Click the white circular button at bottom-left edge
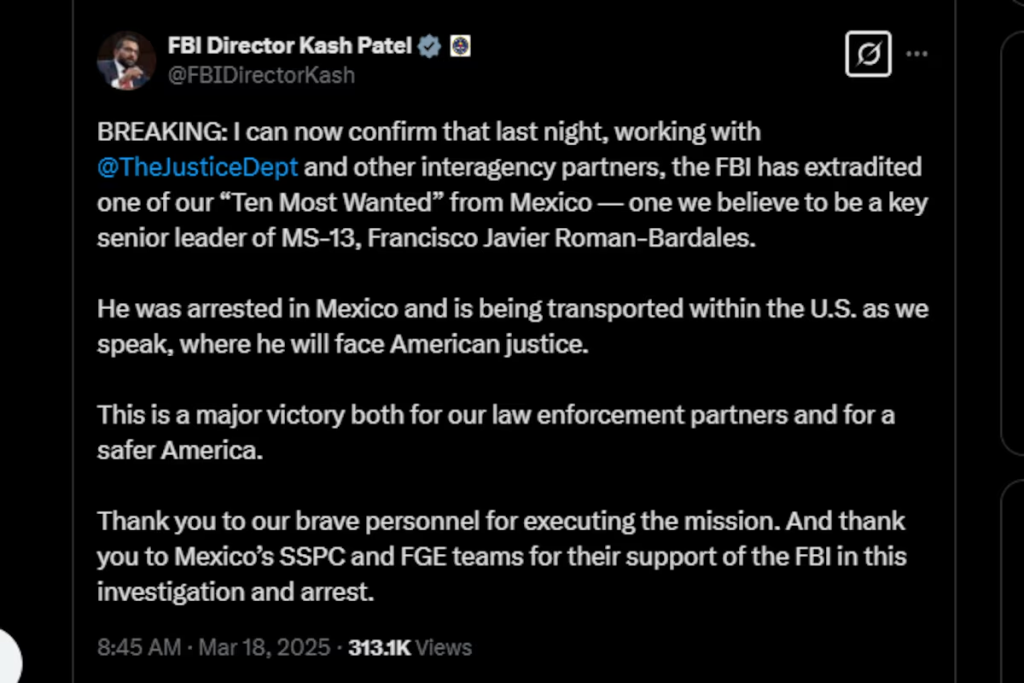Image resolution: width=1024 pixels, height=683 pixels. coord(10,658)
